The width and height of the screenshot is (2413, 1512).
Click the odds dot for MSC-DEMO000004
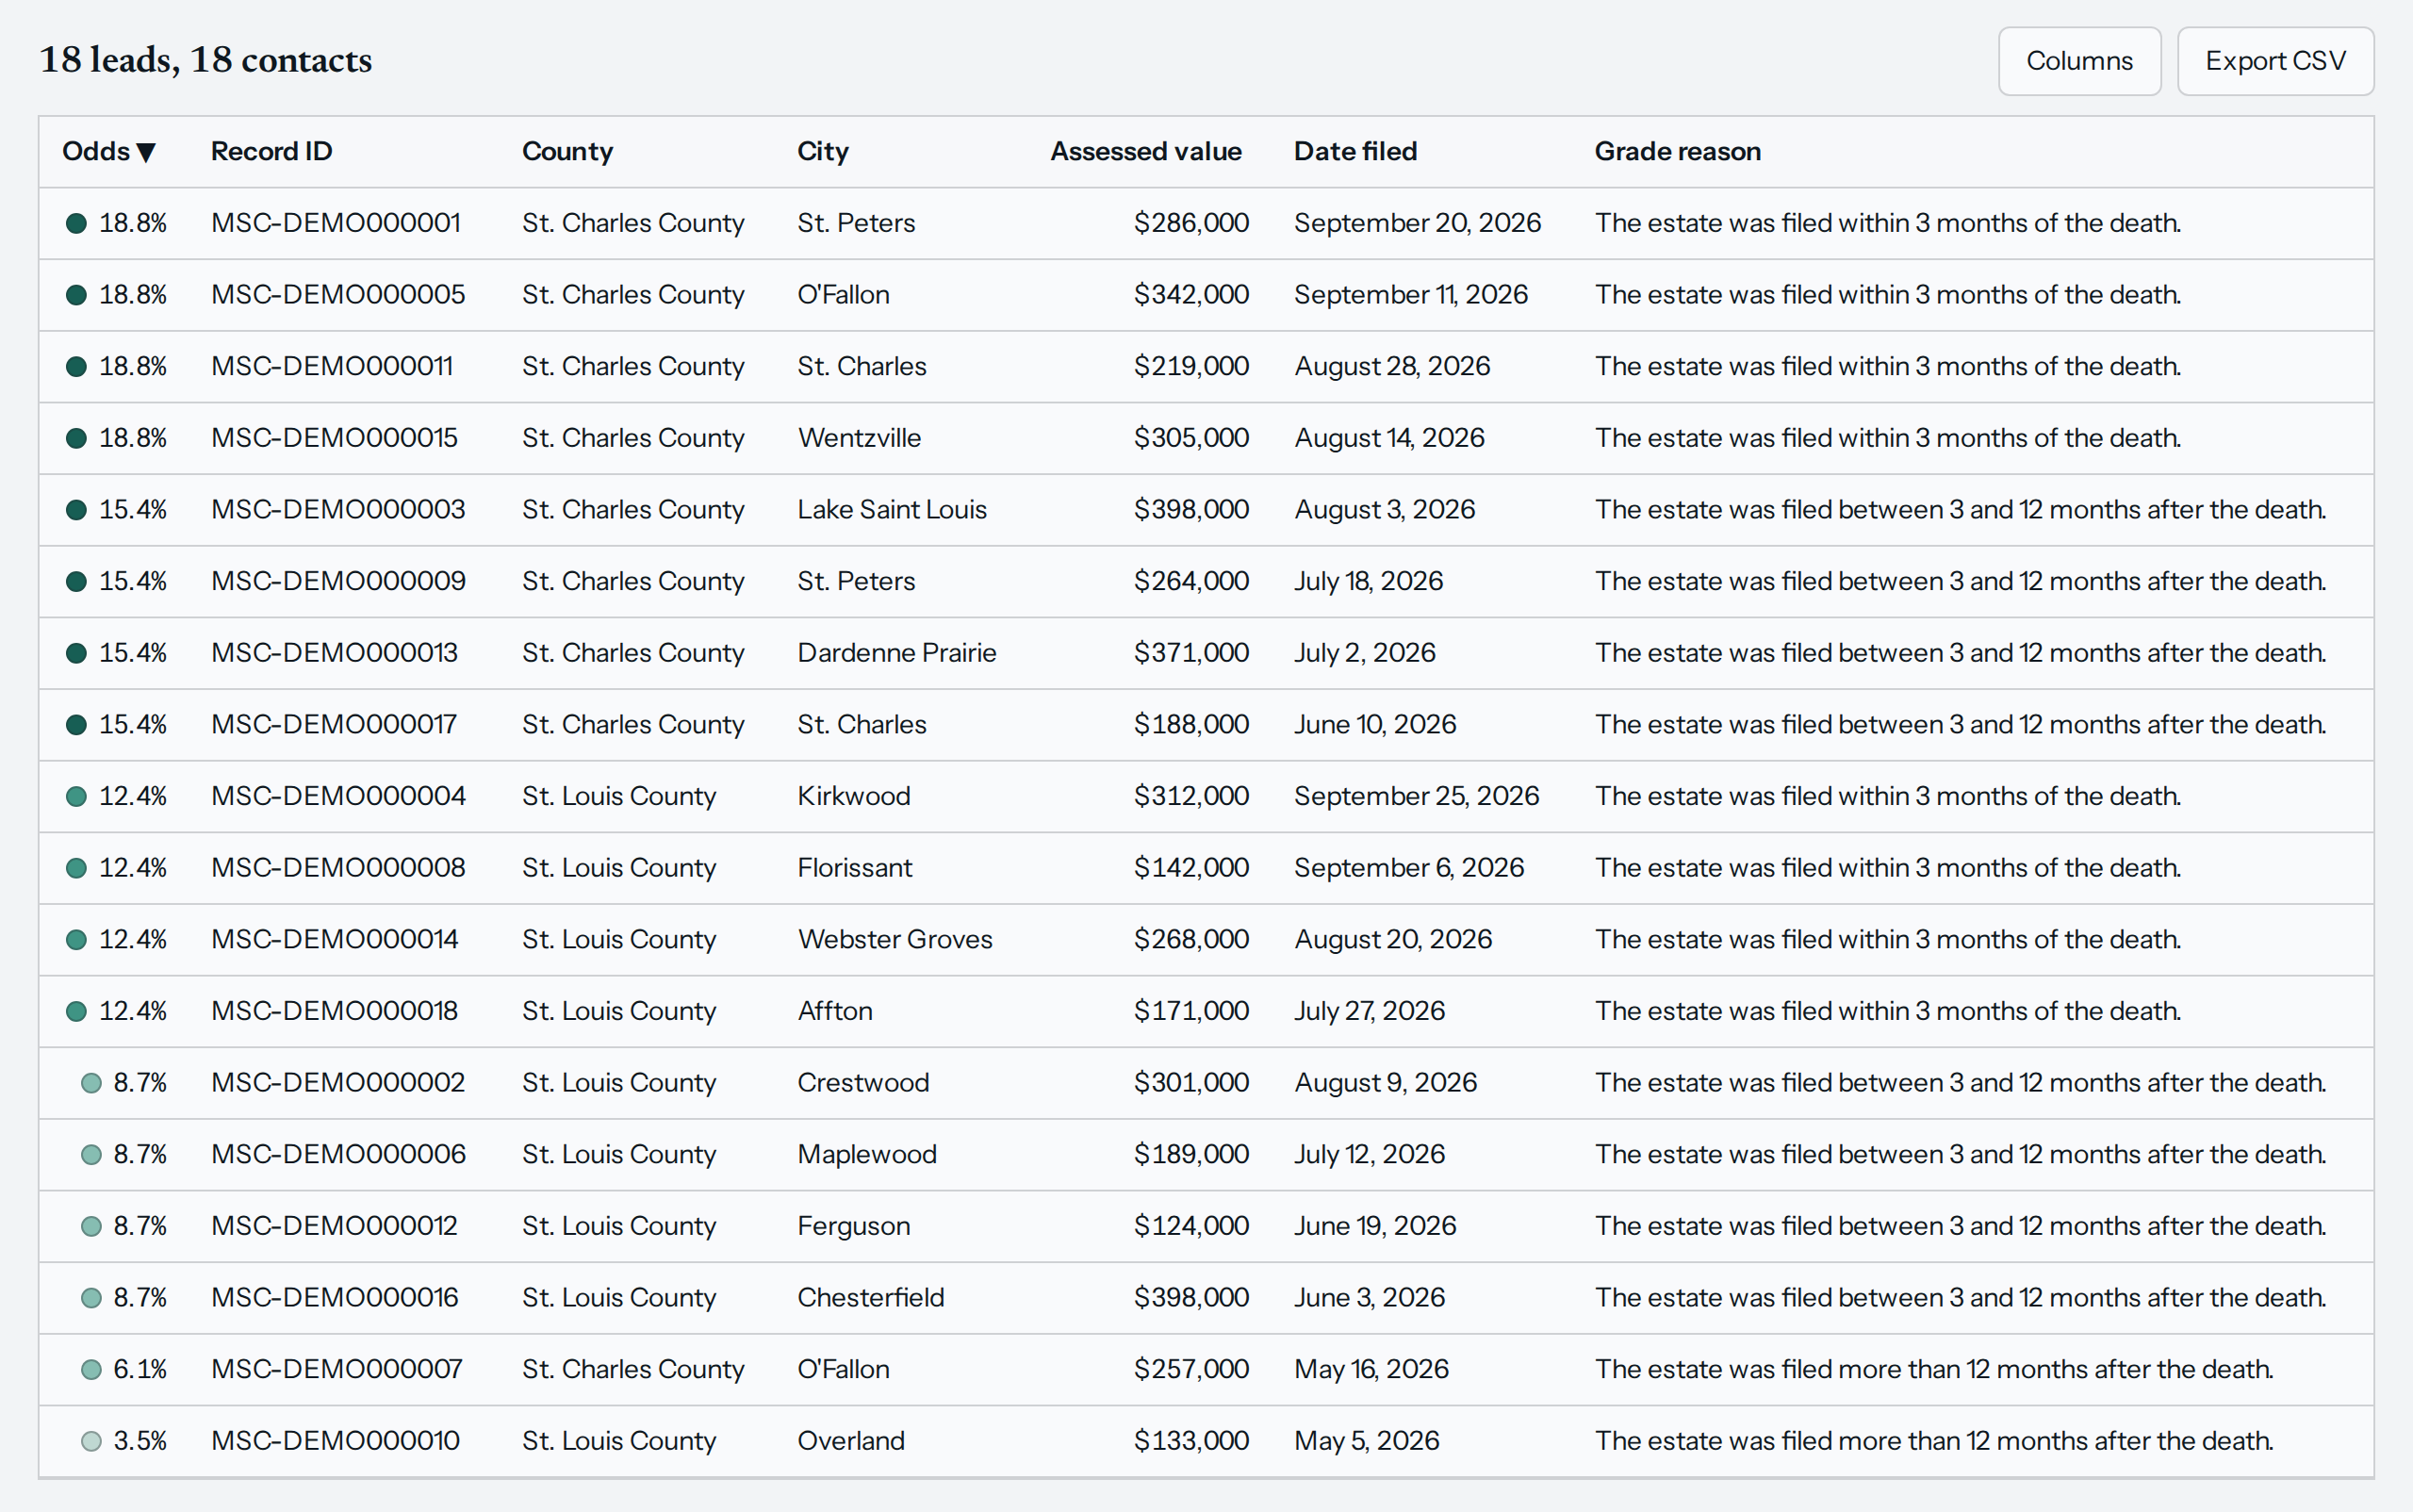[76, 797]
